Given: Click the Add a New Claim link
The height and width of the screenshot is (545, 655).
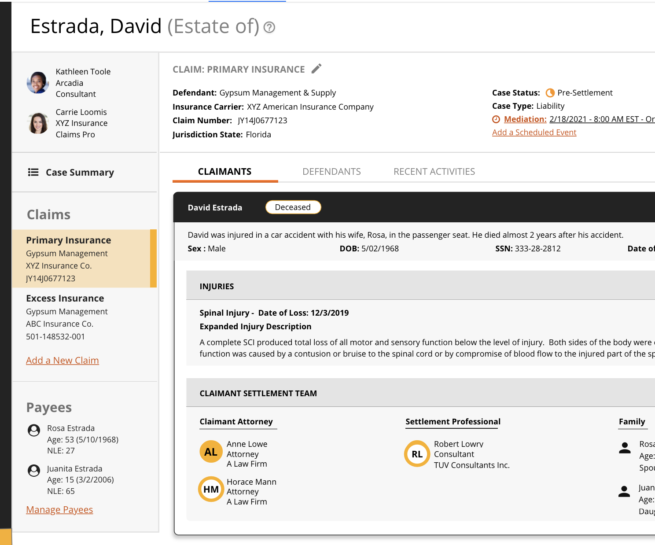Looking at the screenshot, I should (62, 360).
